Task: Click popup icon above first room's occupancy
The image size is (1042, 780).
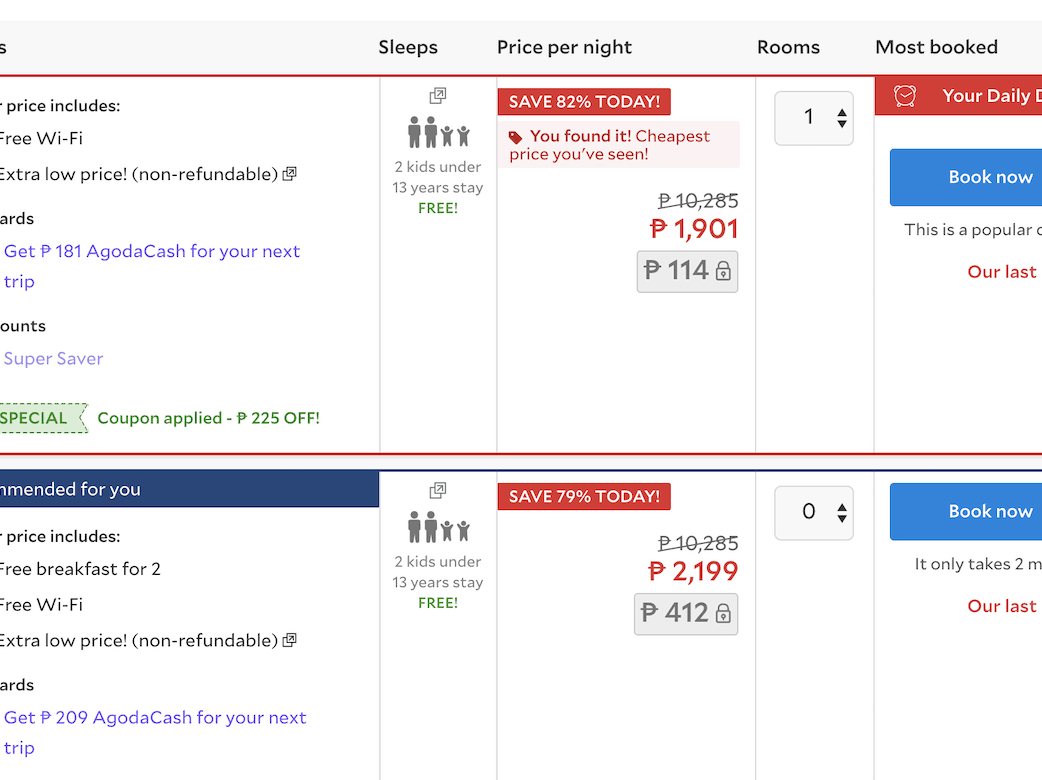Action: 438,96
